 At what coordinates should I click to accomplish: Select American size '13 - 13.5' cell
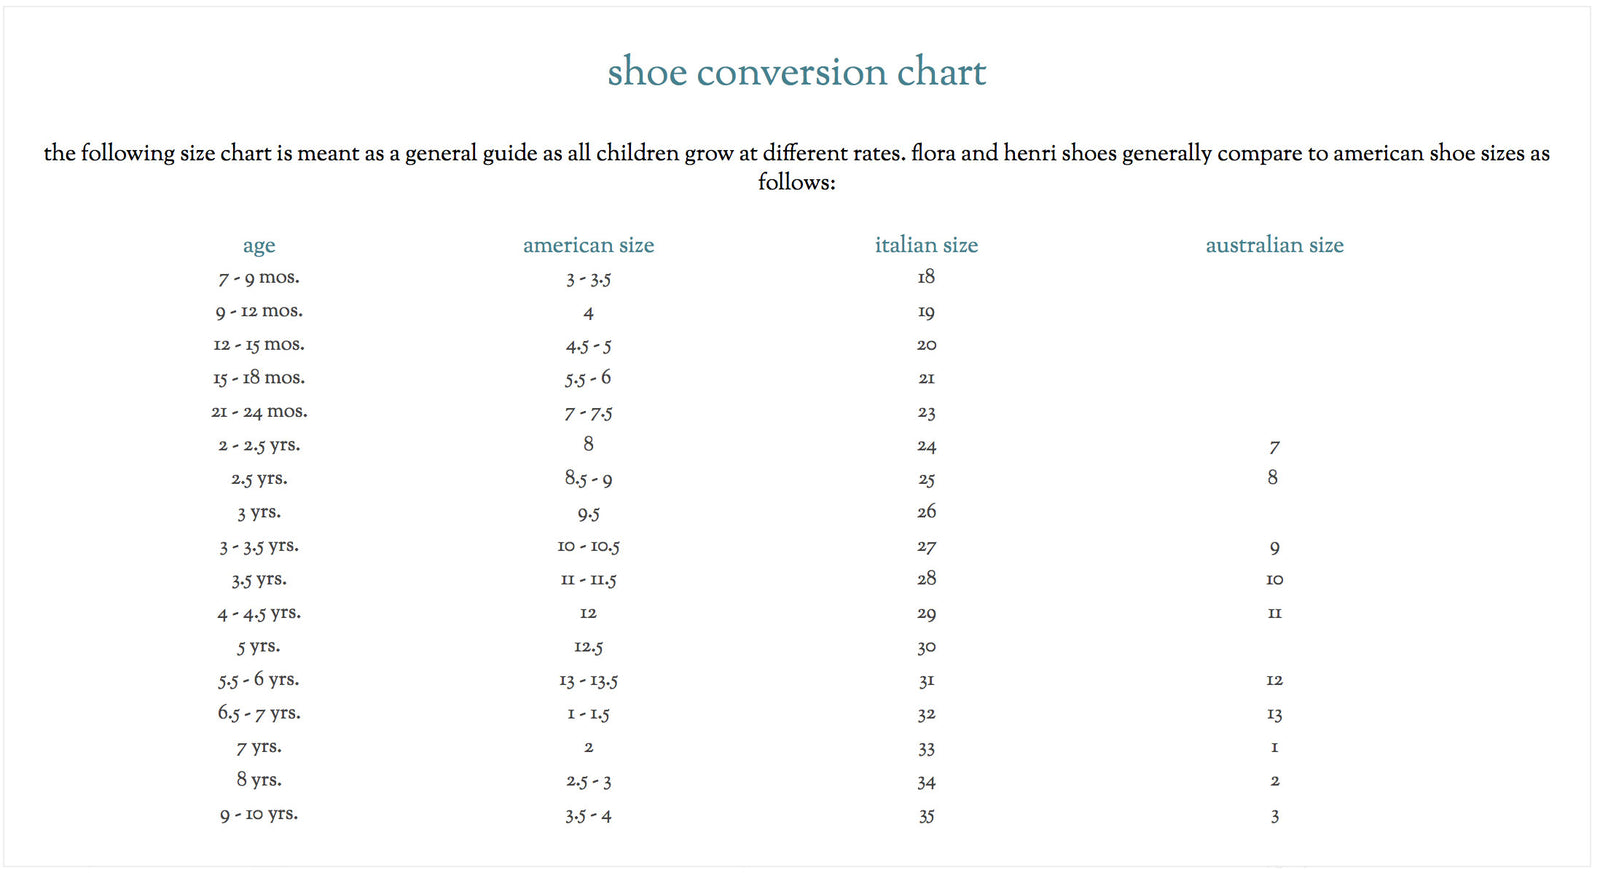coord(588,681)
